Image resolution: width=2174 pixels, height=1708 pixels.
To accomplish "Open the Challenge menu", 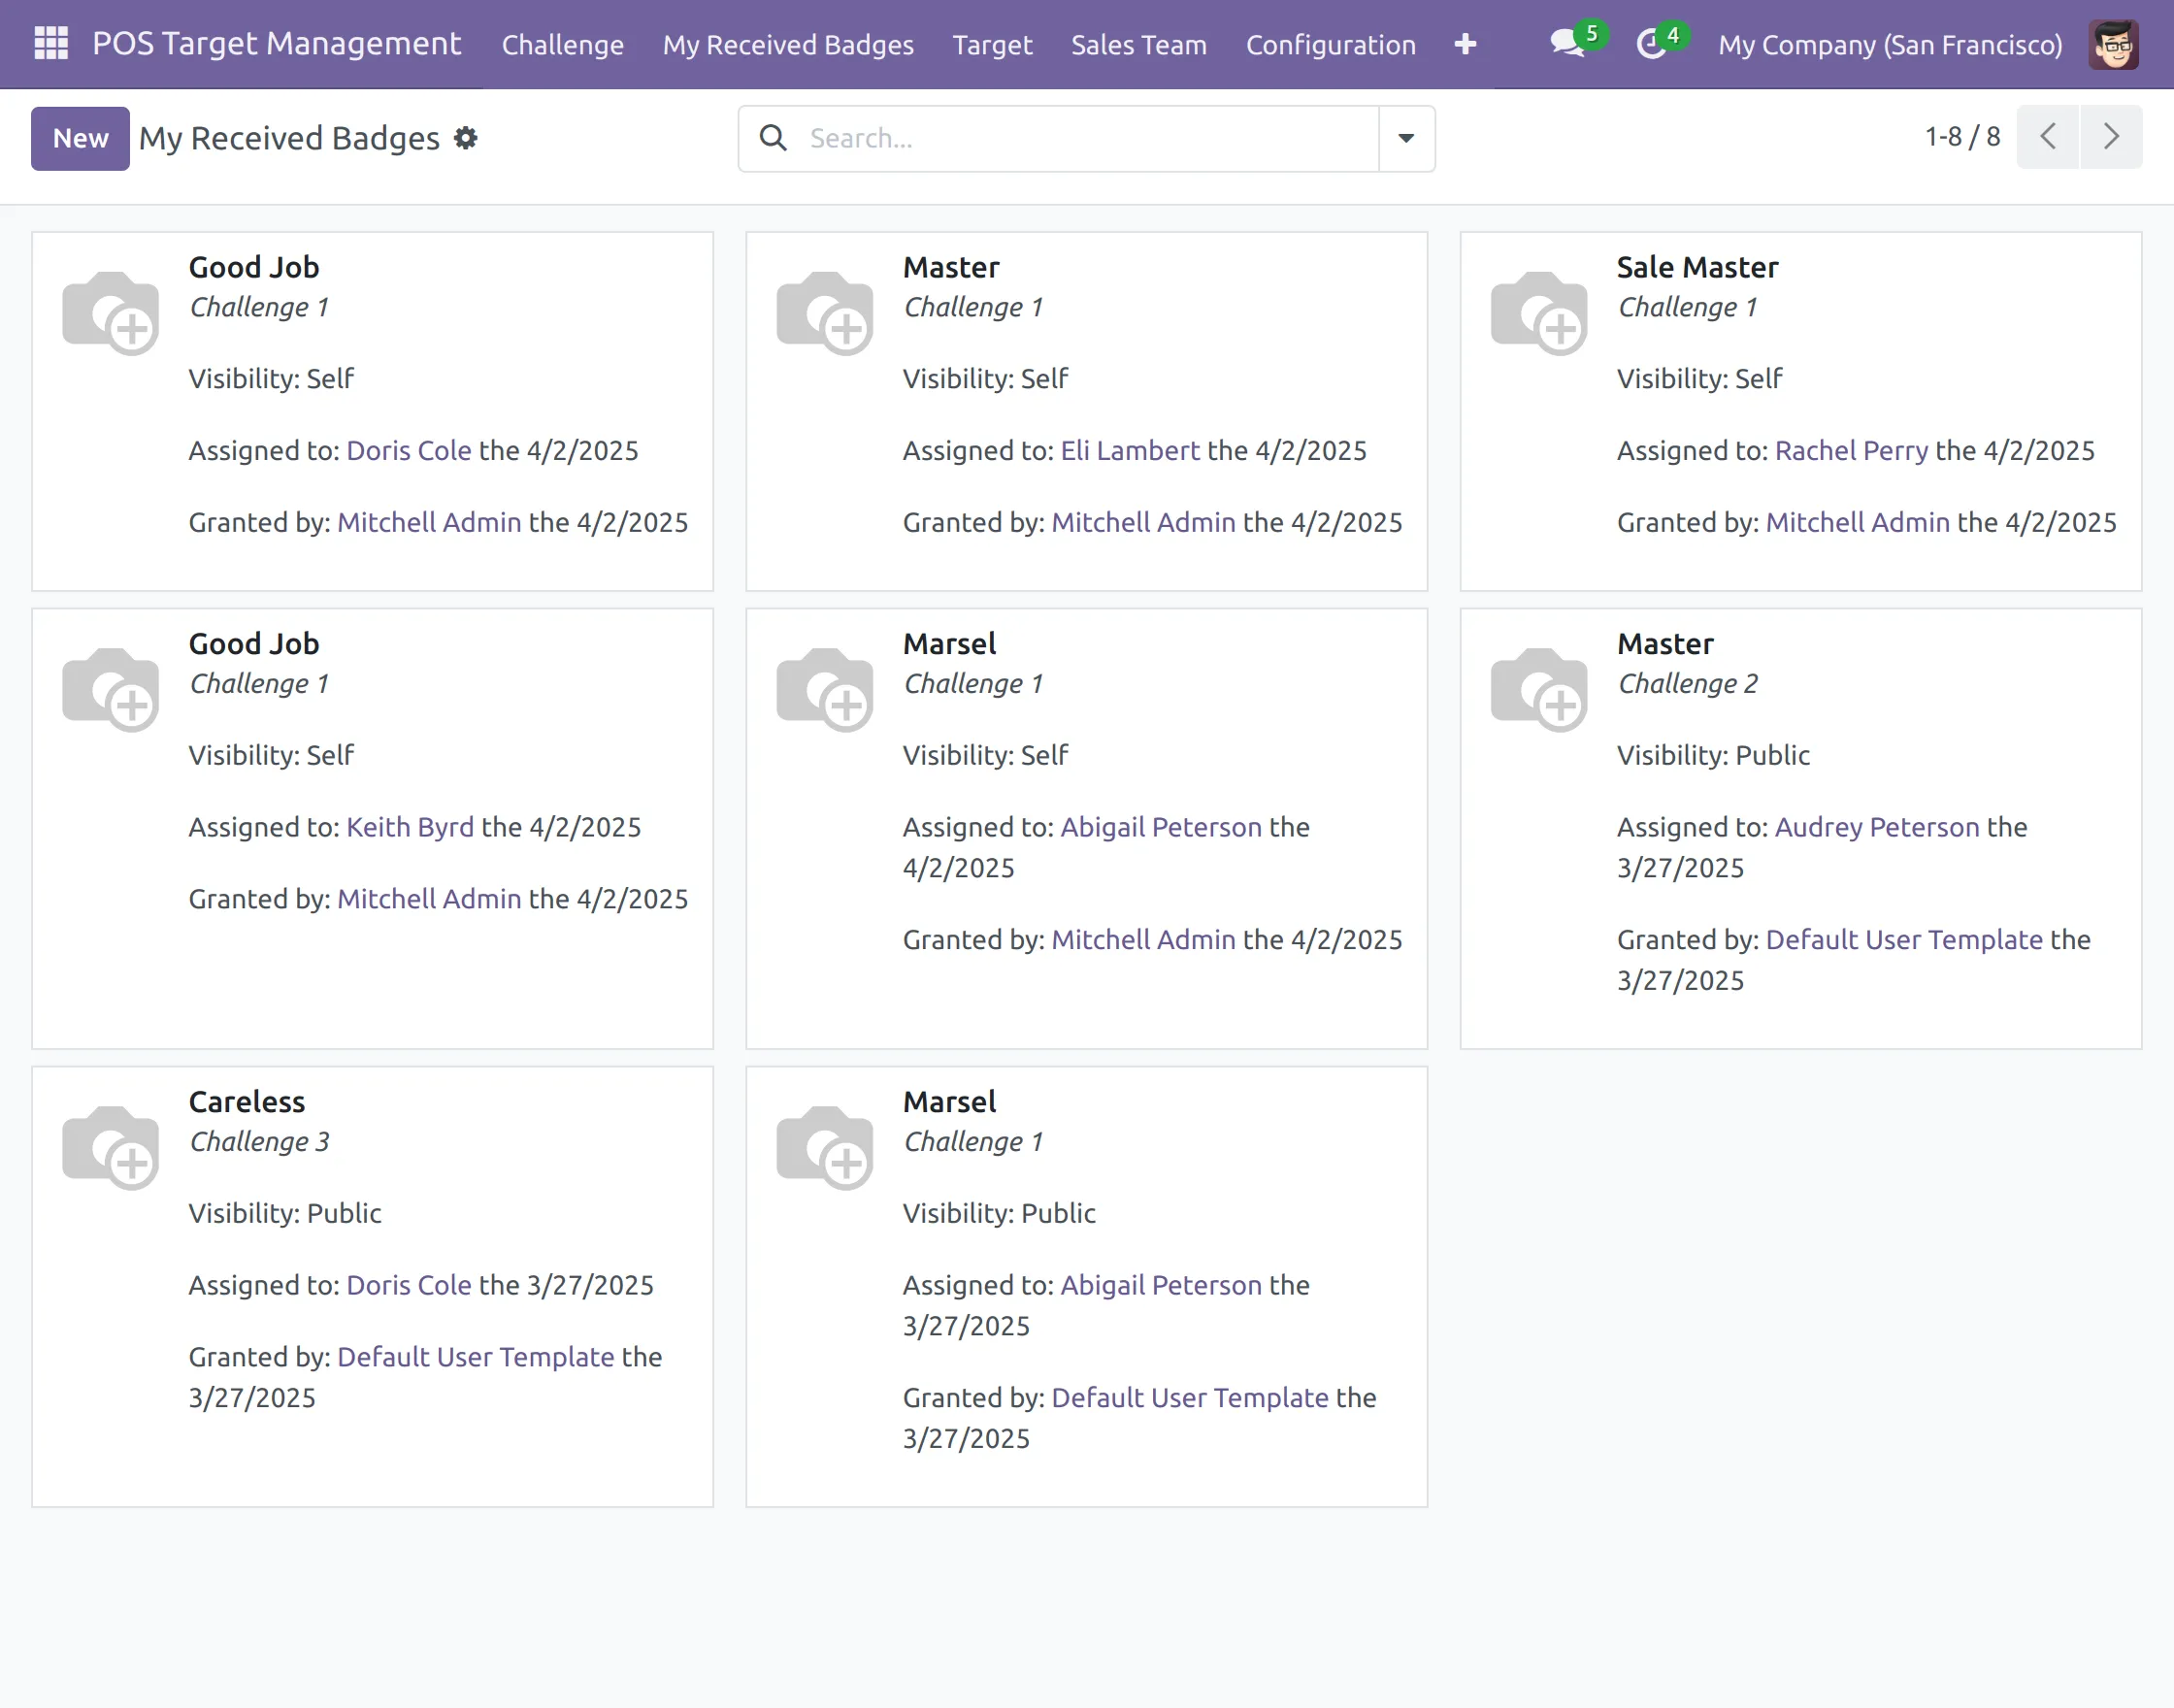I will coord(562,44).
